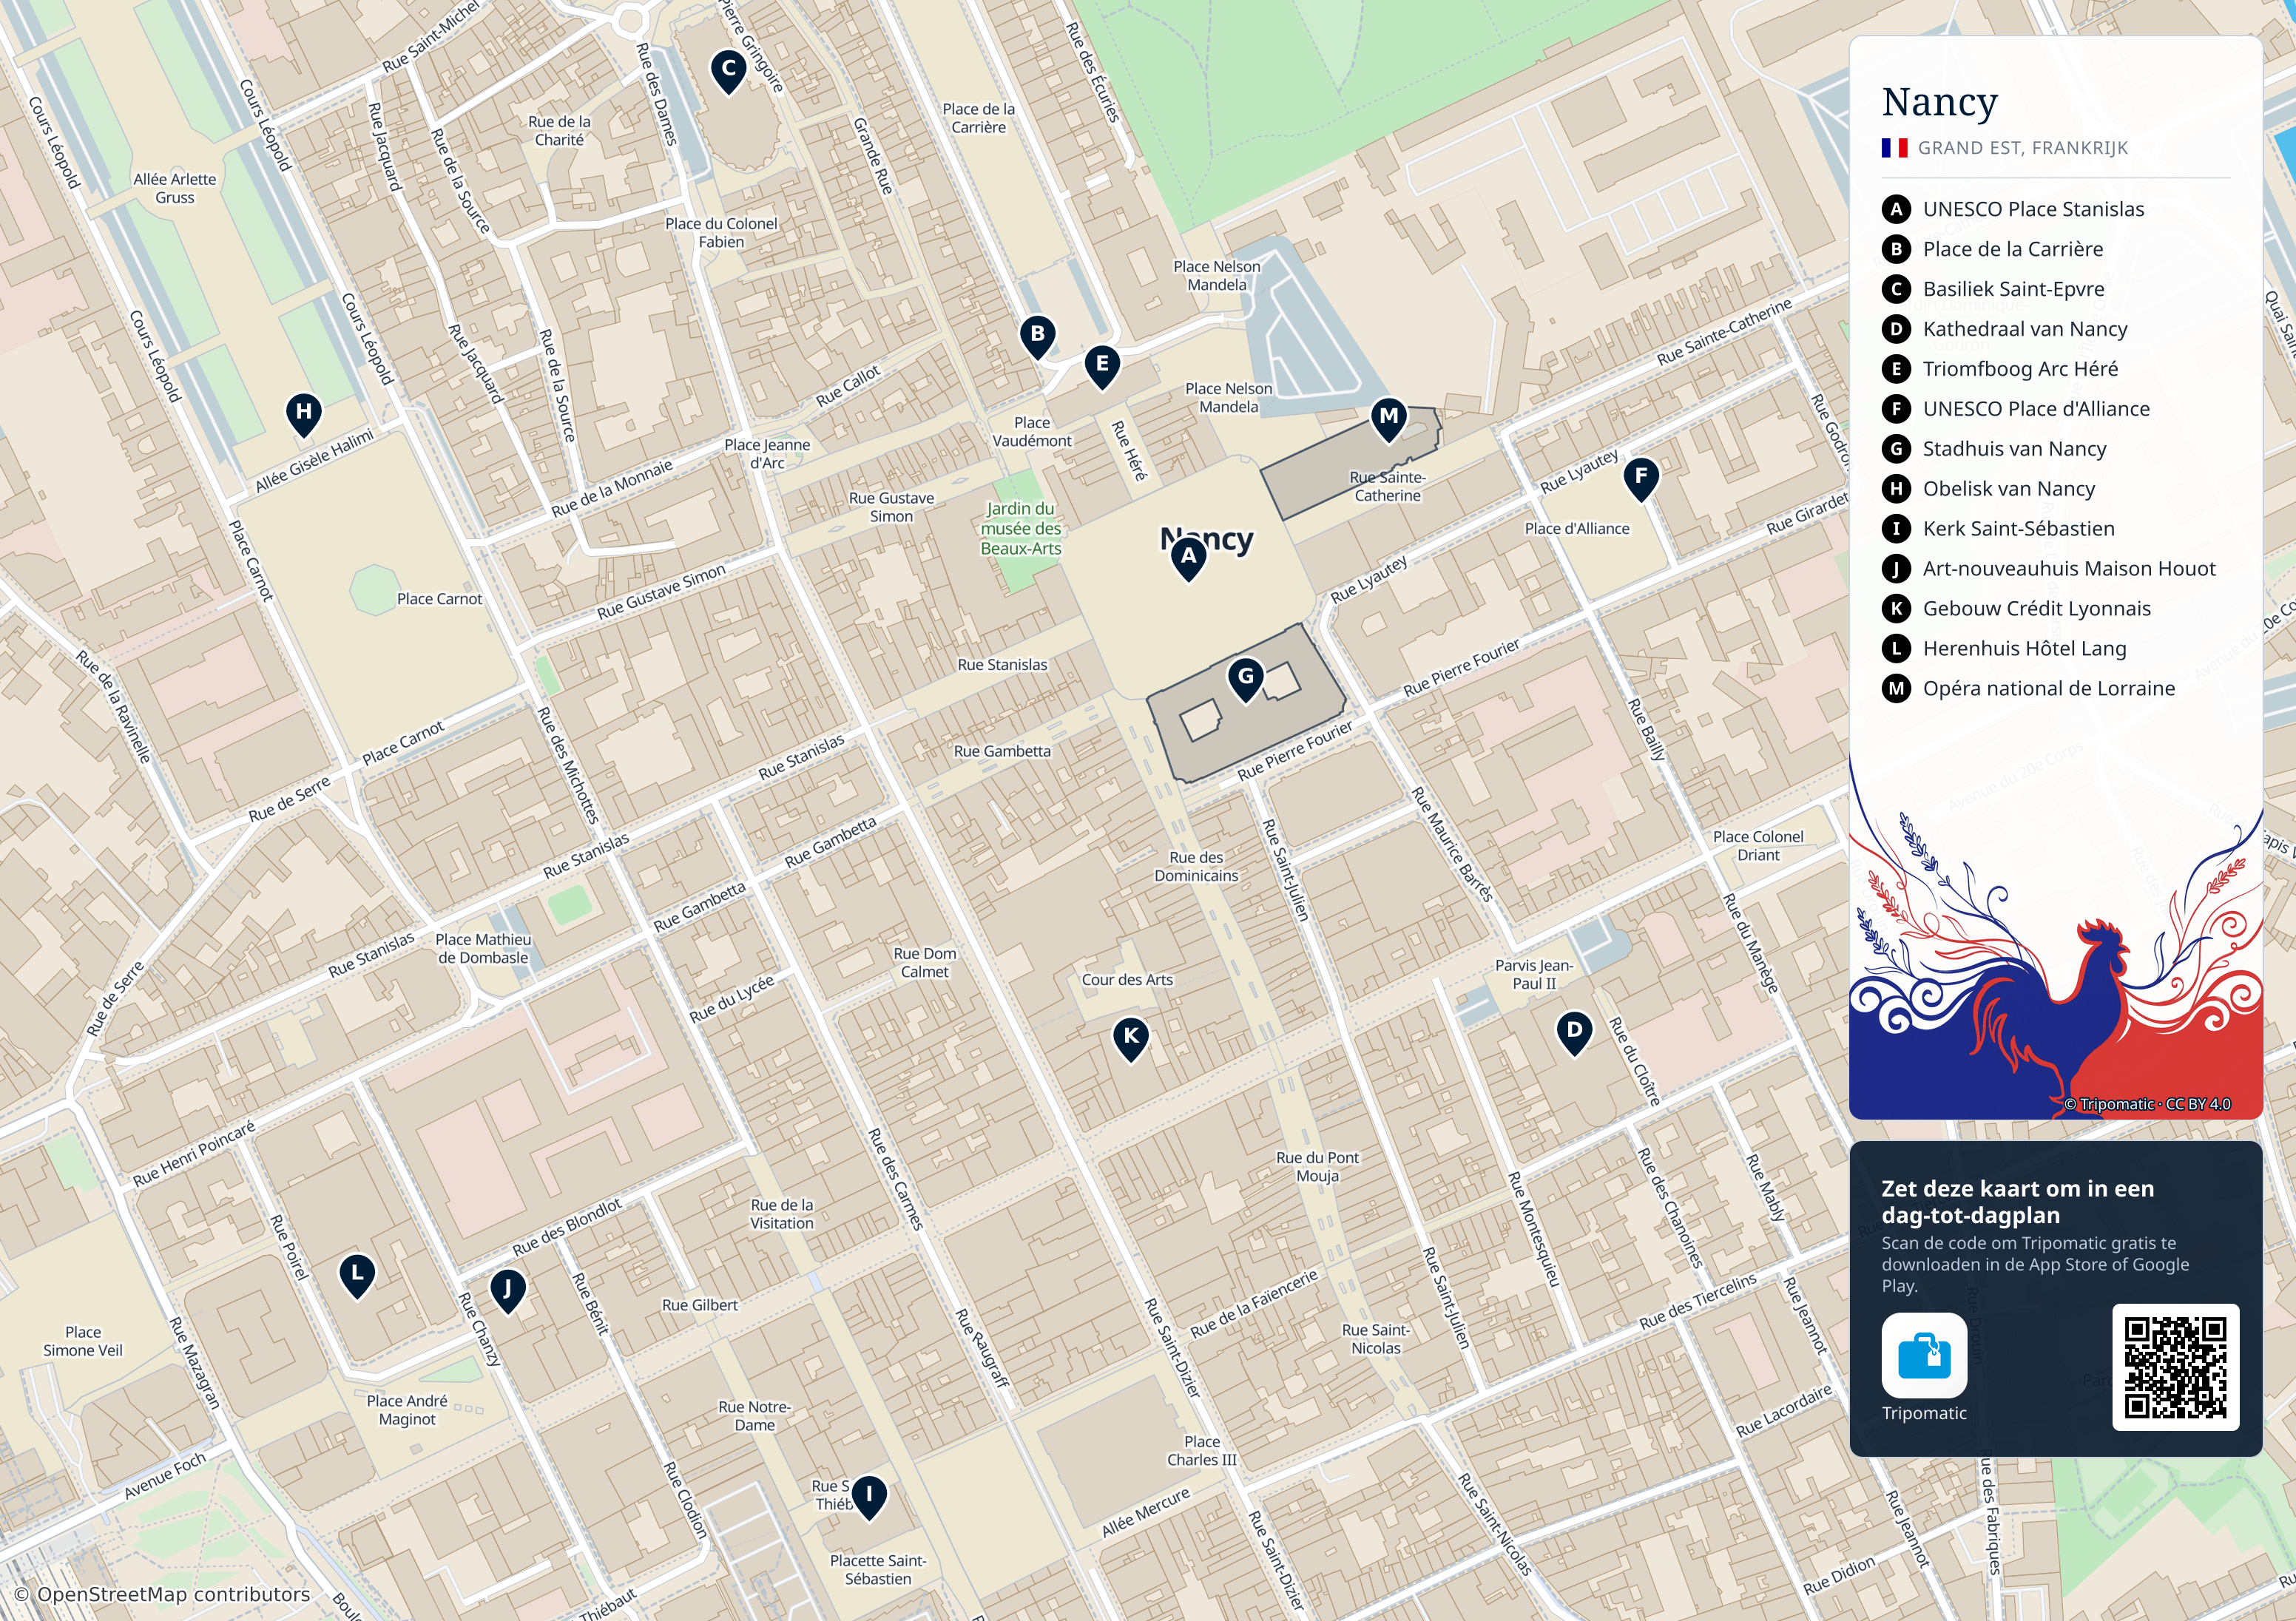The image size is (2296, 1621).
Task: Select the 'Place Colonel Driant' map label
Action: click(1758, 846)
